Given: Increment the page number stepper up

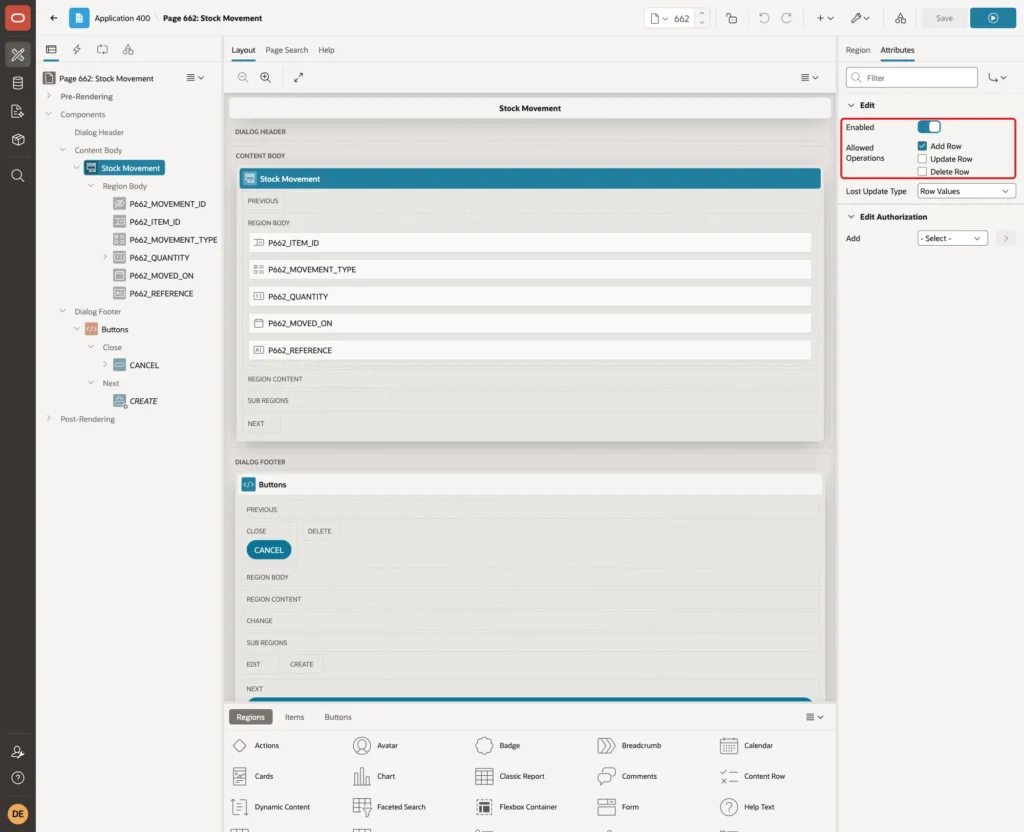Looking at the screenshot, I should [x=702, y=13].
